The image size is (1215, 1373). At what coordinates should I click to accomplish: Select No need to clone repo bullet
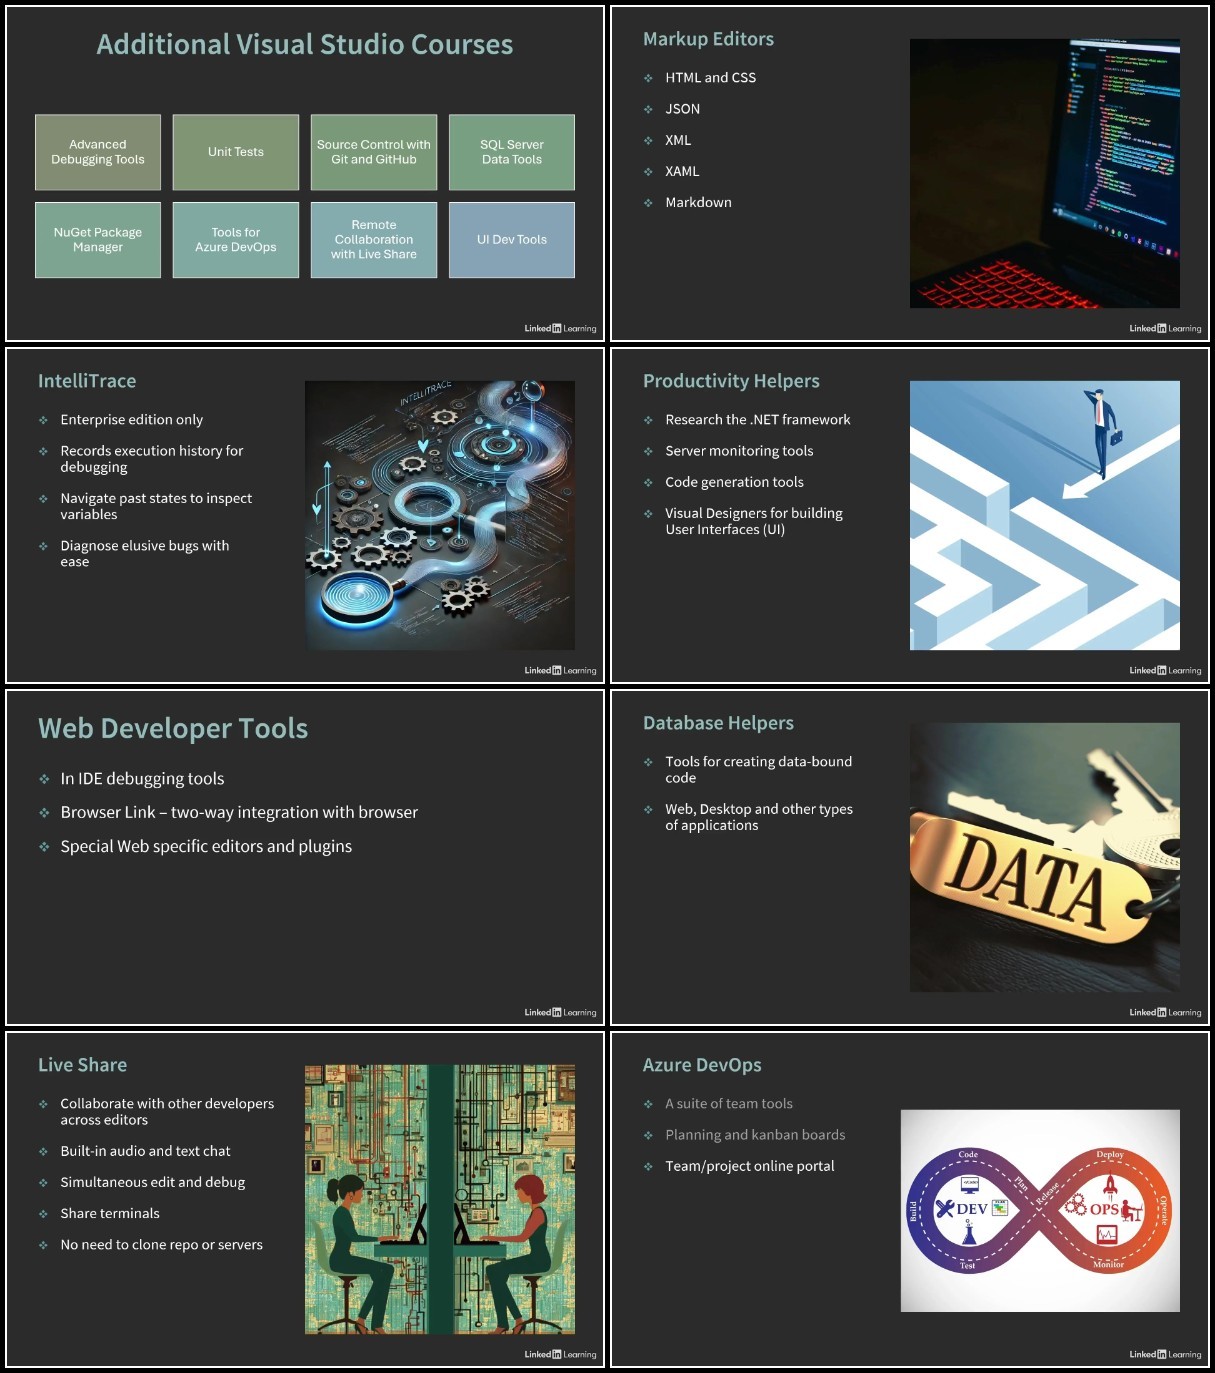(161, 1245)
